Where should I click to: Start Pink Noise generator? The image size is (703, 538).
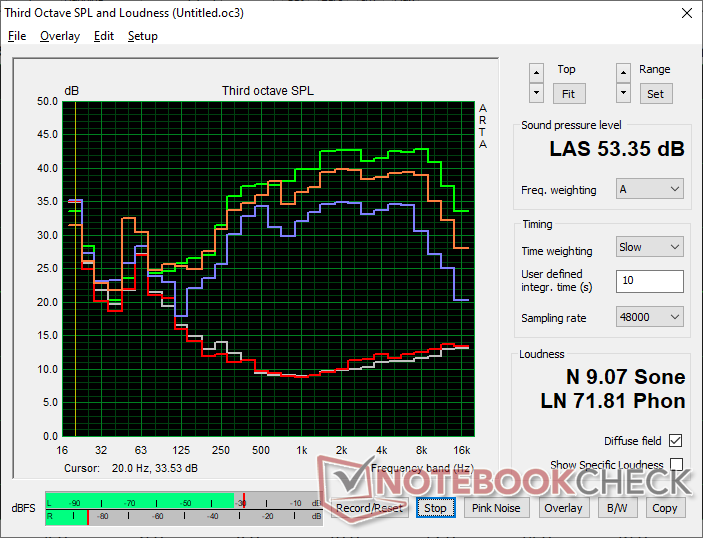496,508
